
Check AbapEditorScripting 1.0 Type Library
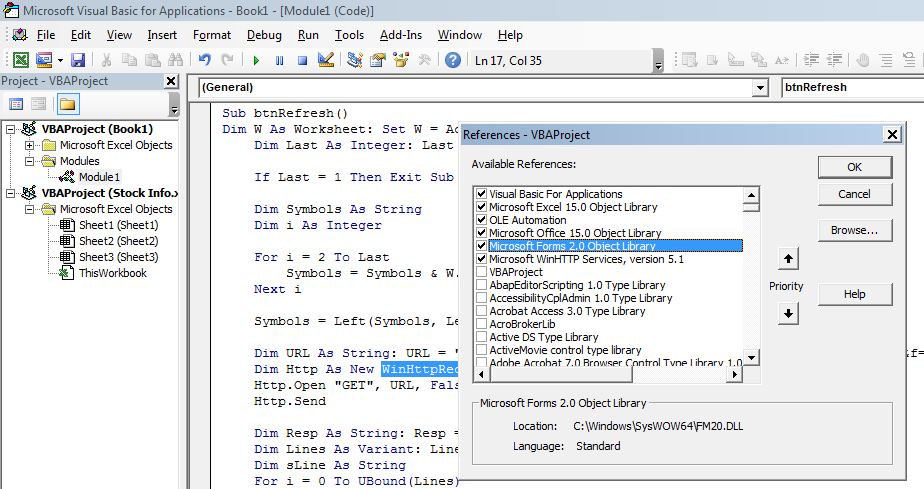click(x=481, y=285)
